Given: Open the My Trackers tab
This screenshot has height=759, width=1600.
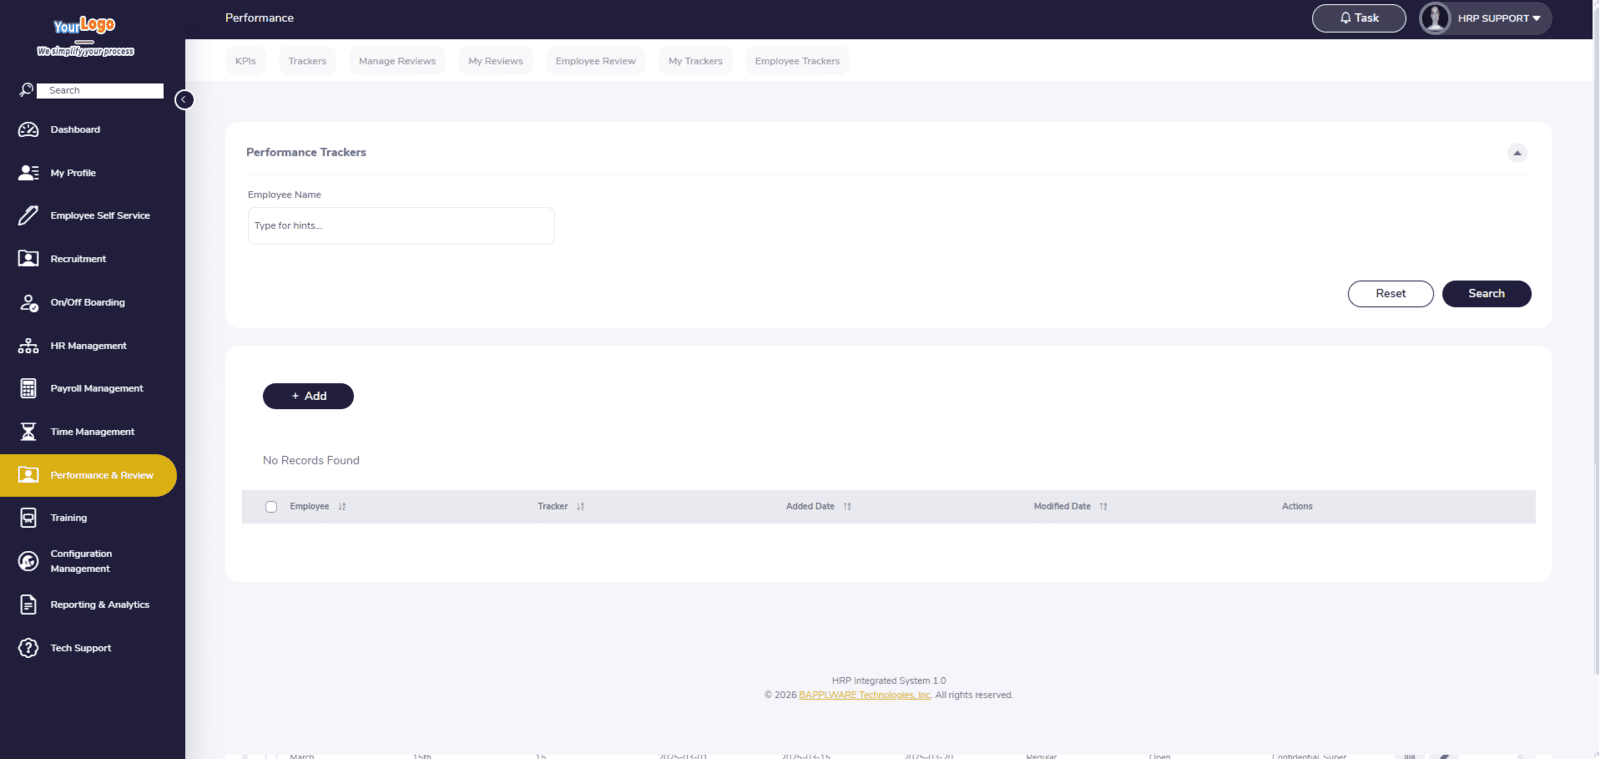Looking at the screenshot, I should click(x=695, y=61).
